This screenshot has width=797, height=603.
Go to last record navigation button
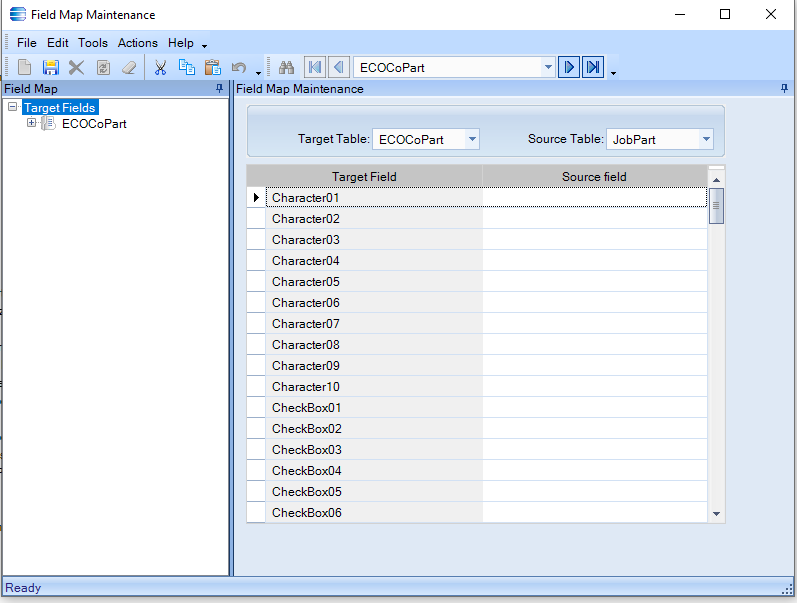593,67
